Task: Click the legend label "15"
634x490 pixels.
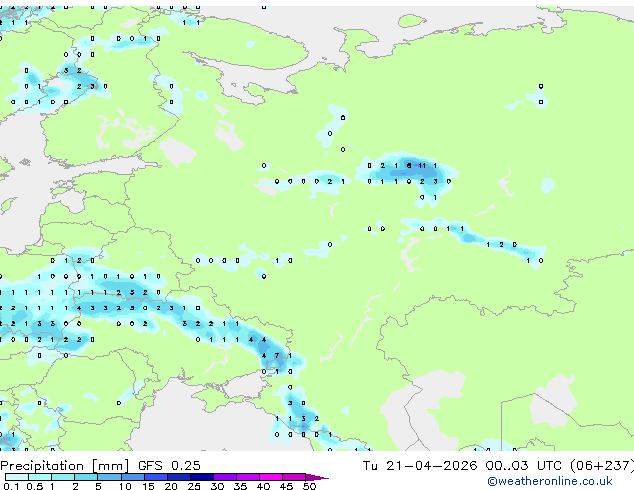Action: pyautogui.click(x=148, y=486)
